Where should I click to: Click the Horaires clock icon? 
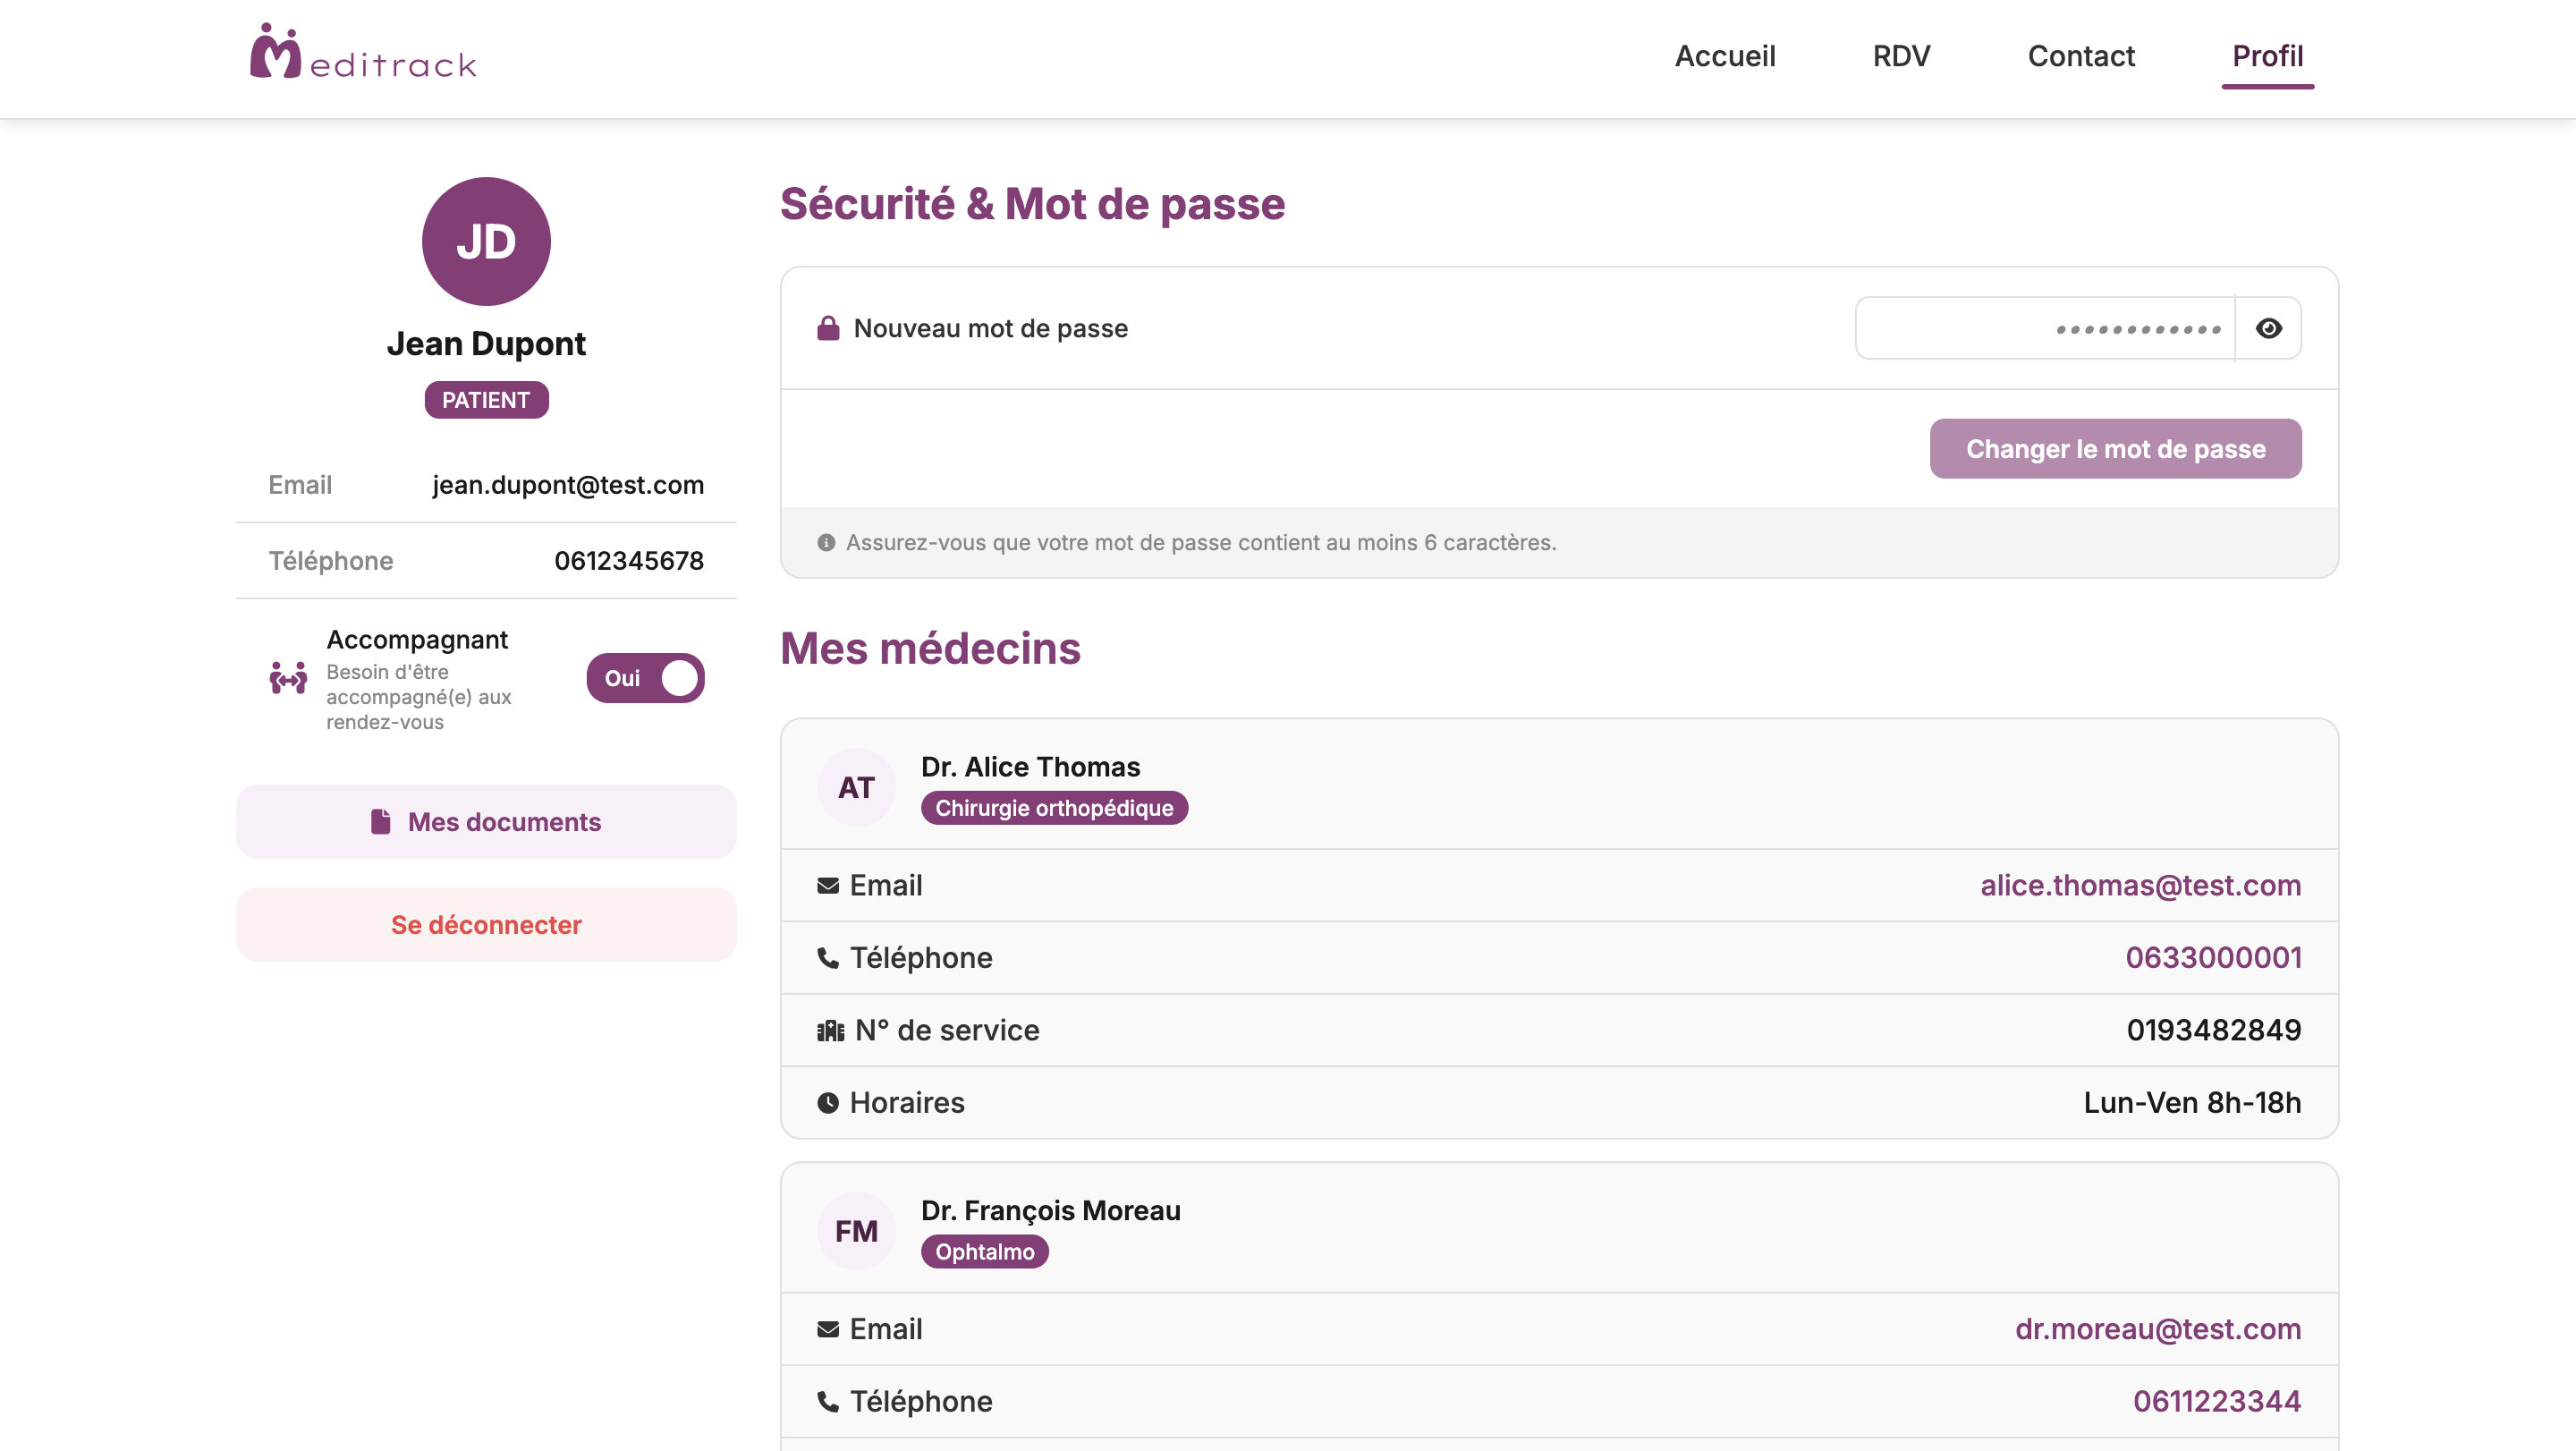point(828,1102)
